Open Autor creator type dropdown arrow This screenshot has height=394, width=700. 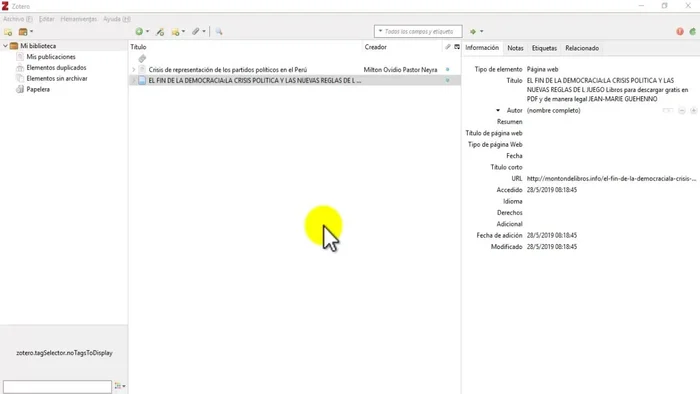[498, 110]
